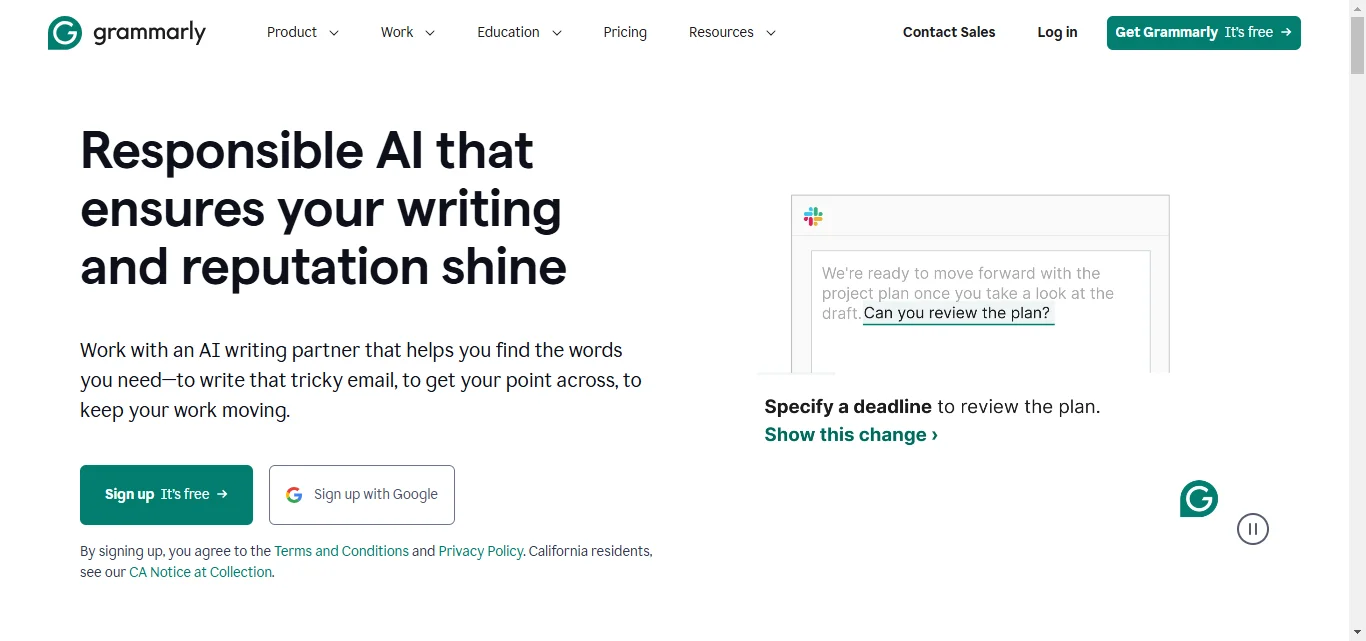Screen dimensions: 1366x641
Task: Select Contact Sales in the navigation
Action: pyautogui.click(x=948, y=32)
